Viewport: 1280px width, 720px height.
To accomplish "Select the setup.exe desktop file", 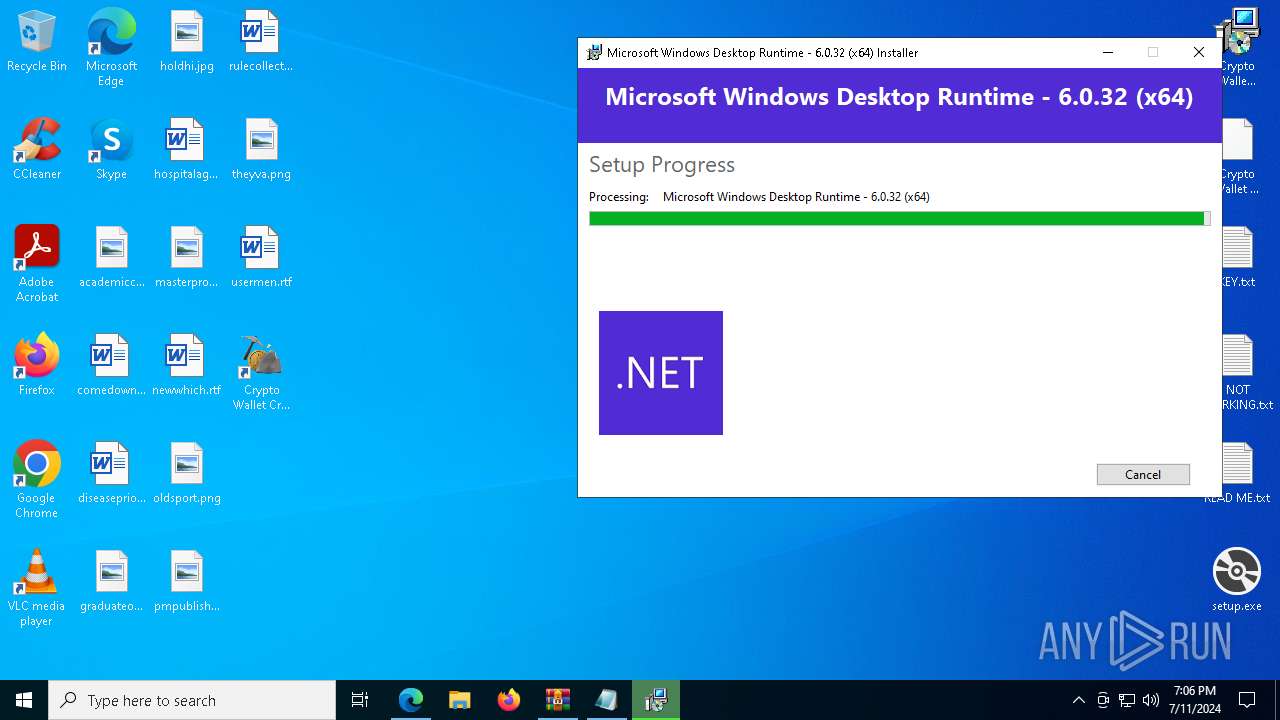I will [1237, 580].
